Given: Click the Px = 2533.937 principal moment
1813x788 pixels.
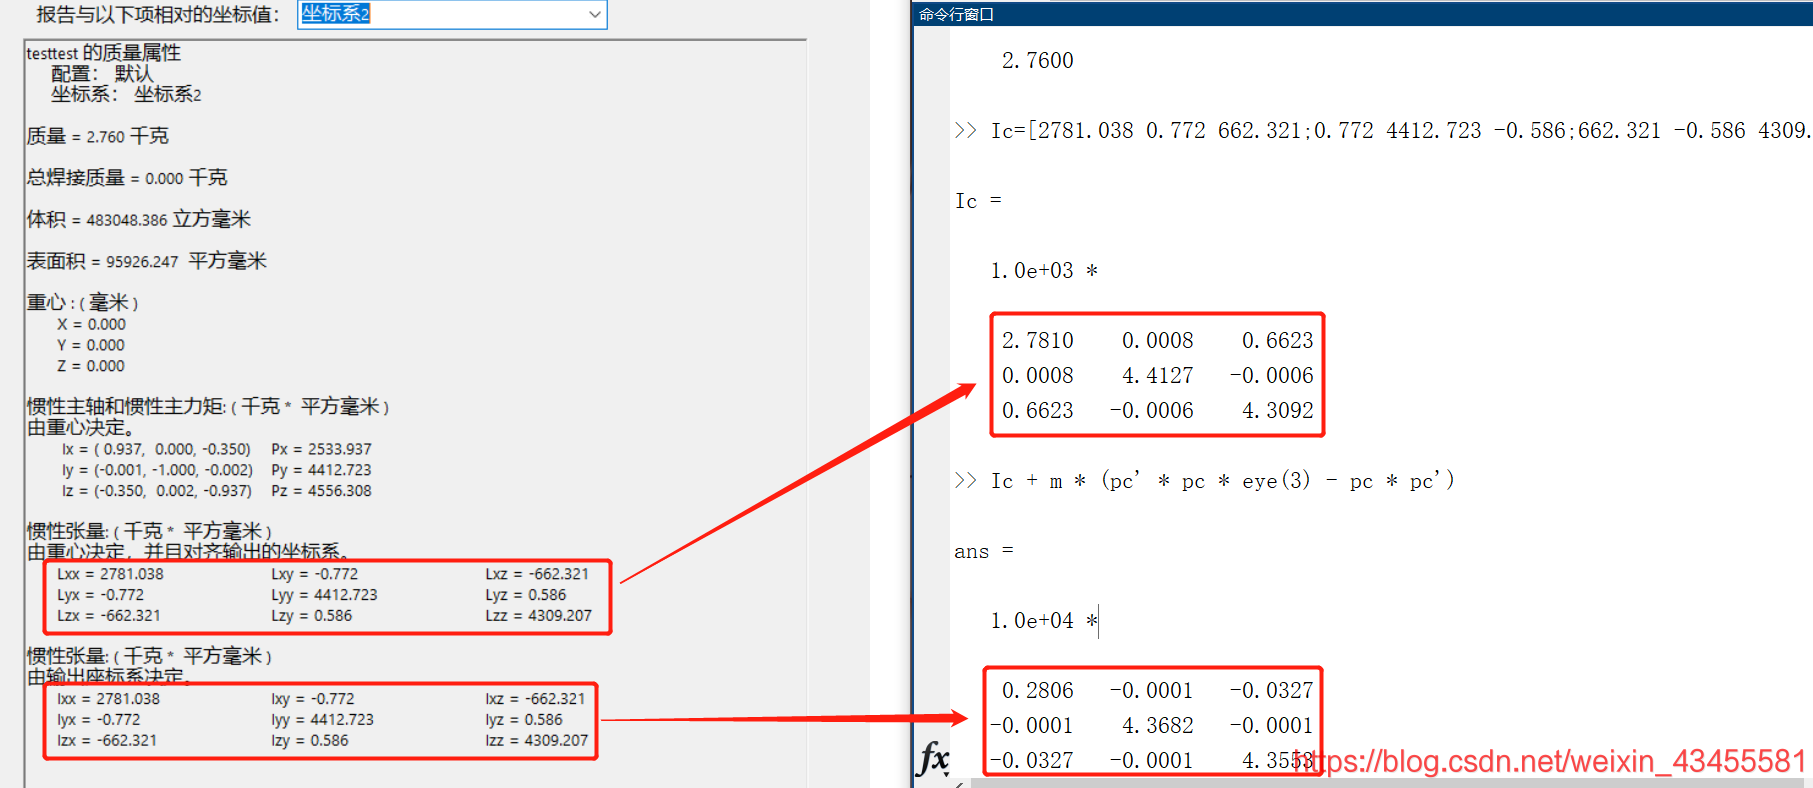Looking at the screenshot, I should pos(321,449).
